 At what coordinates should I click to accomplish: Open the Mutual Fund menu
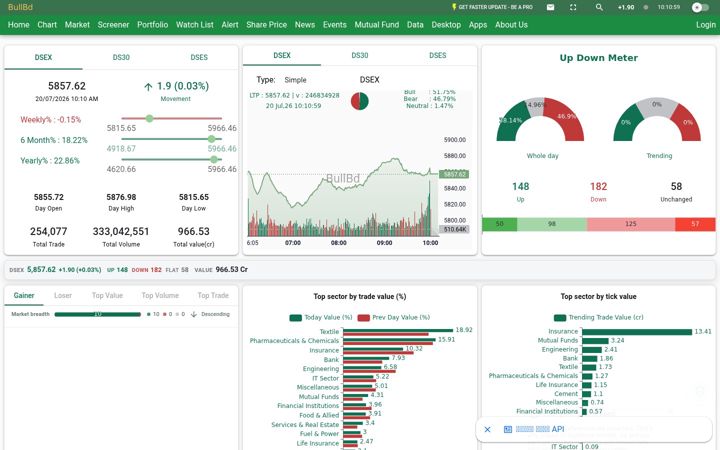coord(377,25)
